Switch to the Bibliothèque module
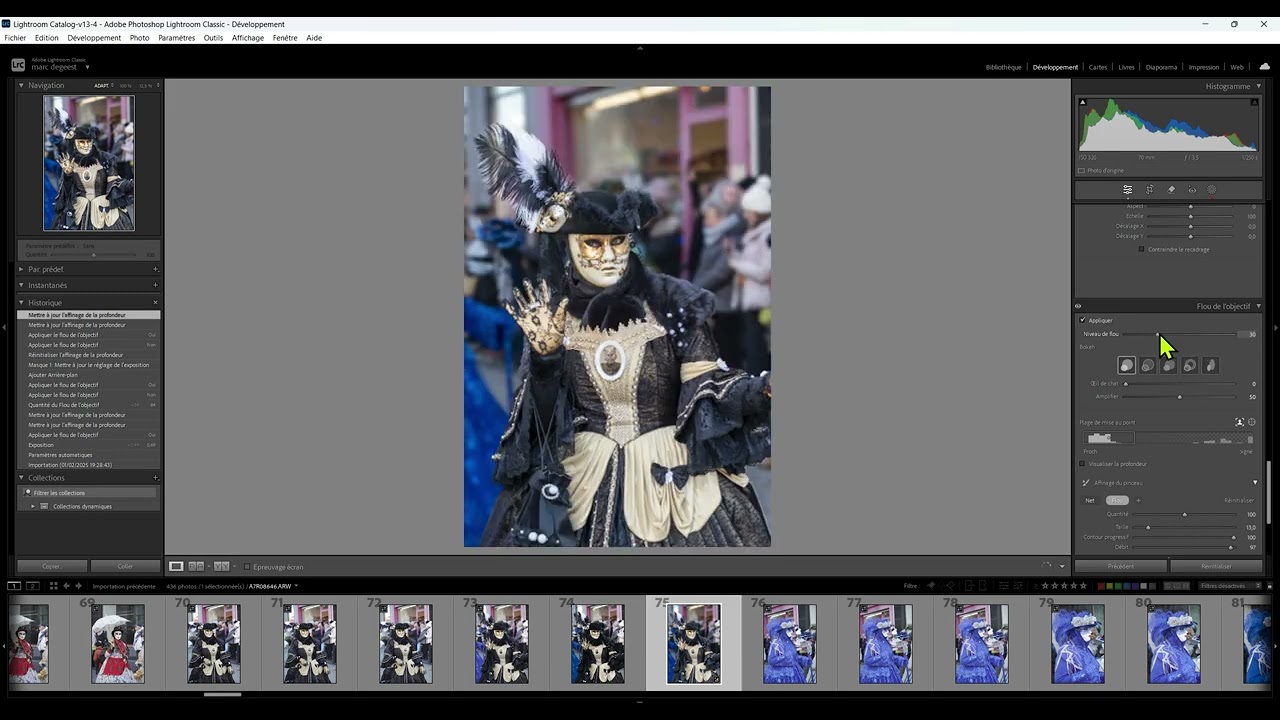Image resolution: width=1280 pixels, height=720 pixels. (1003, 67)
